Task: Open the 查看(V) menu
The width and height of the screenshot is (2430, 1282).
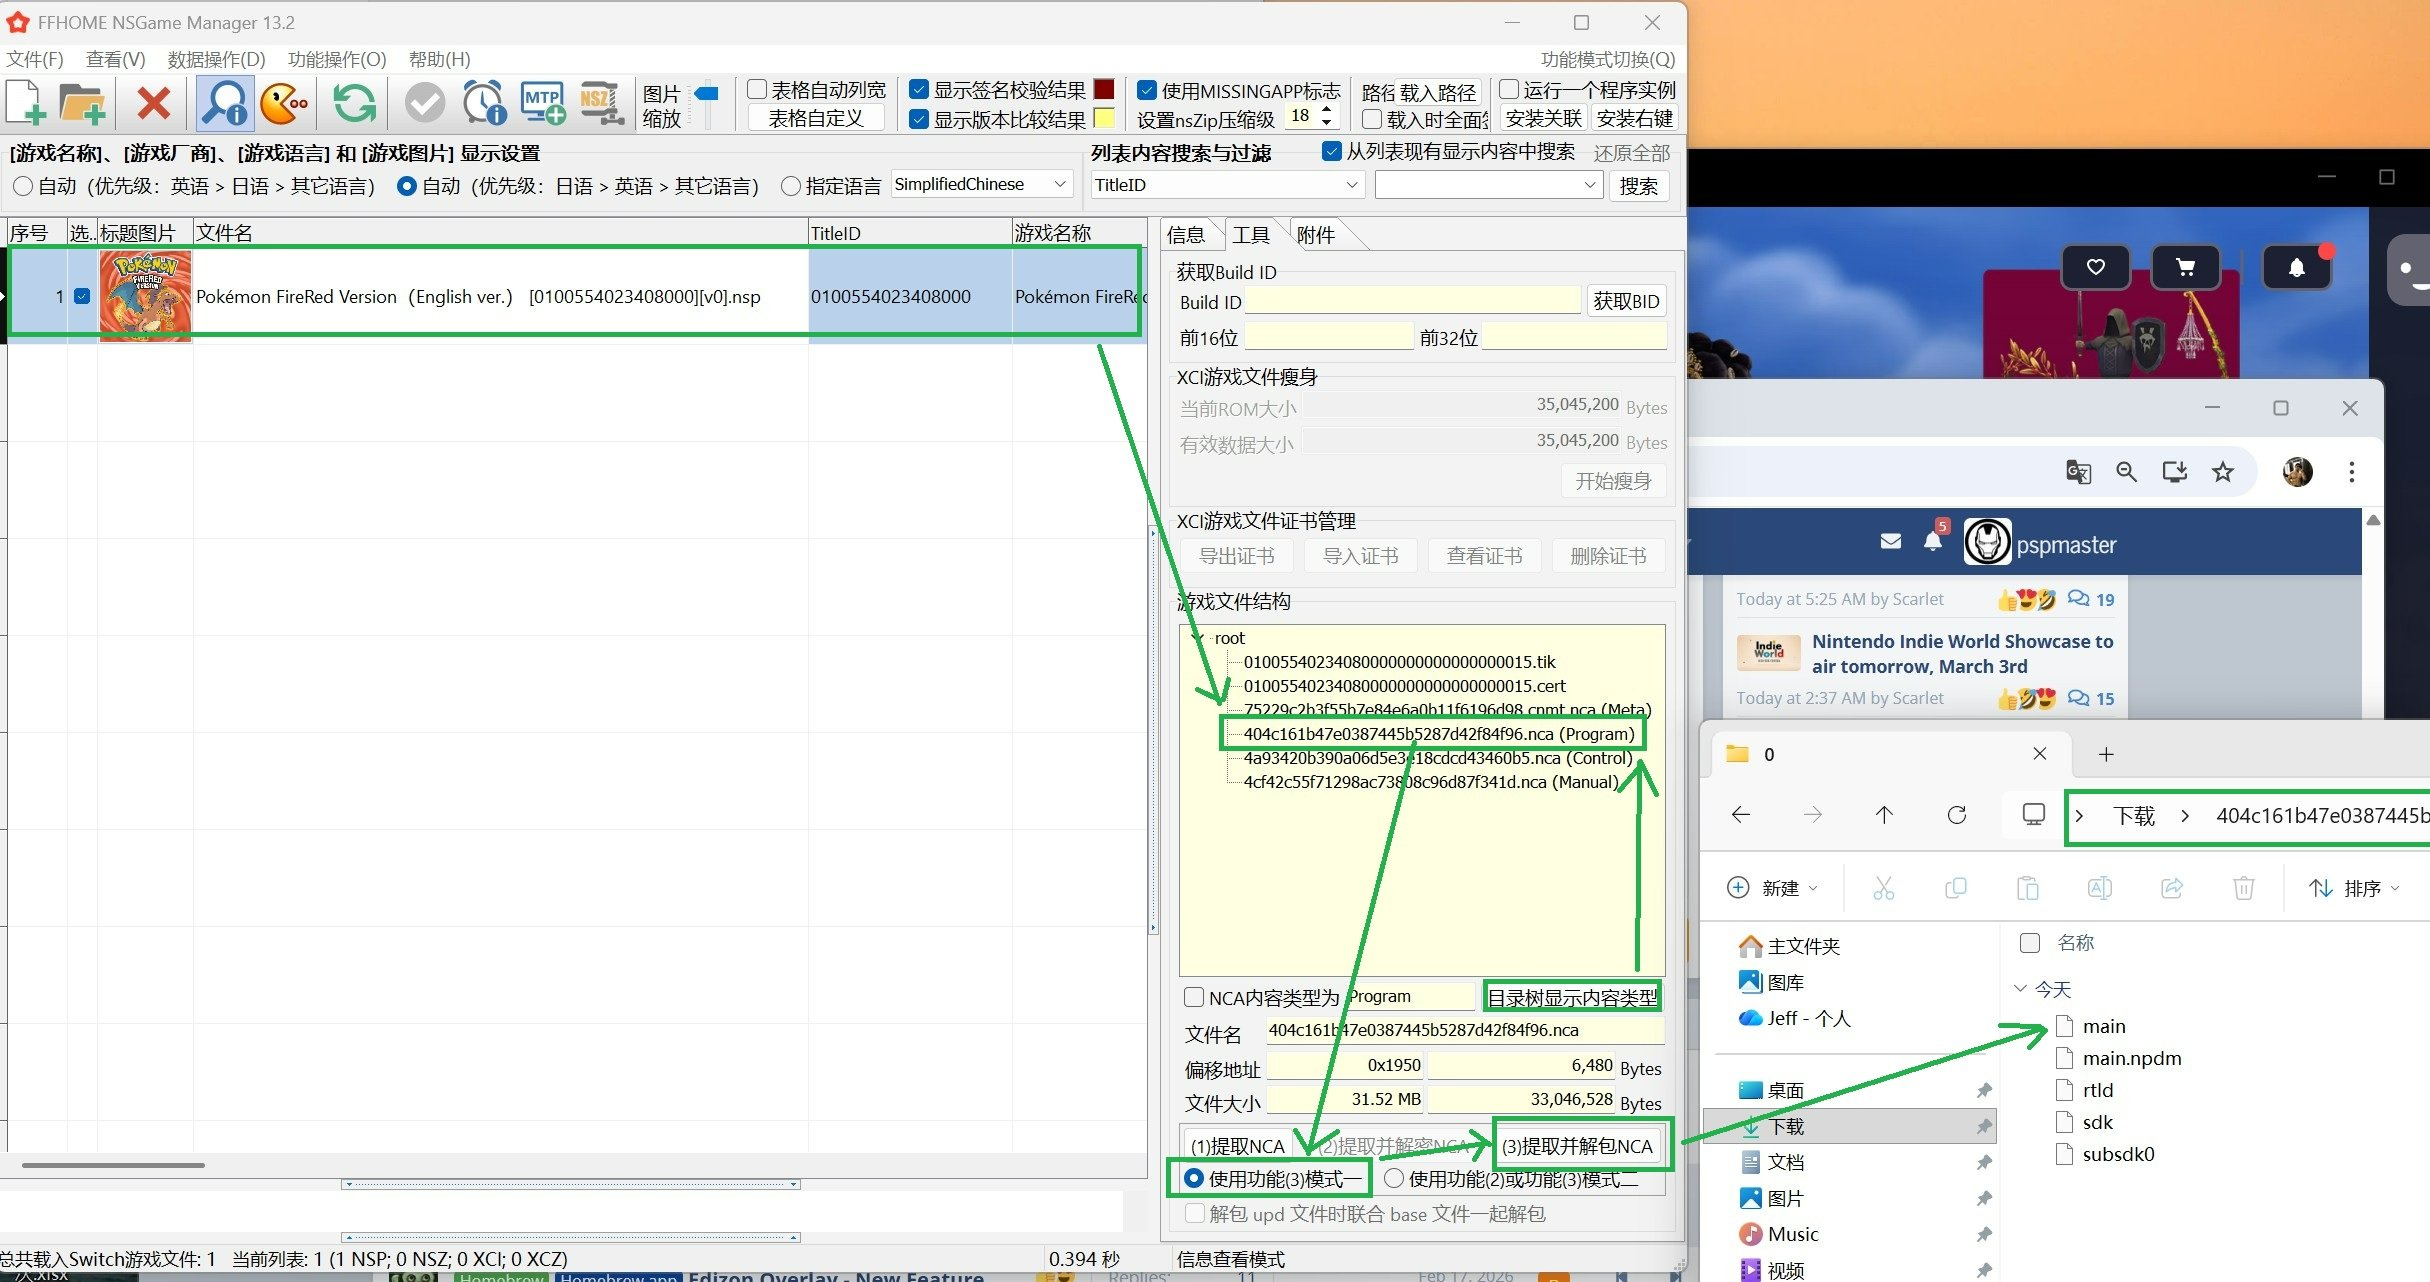Action: (115, 59)
